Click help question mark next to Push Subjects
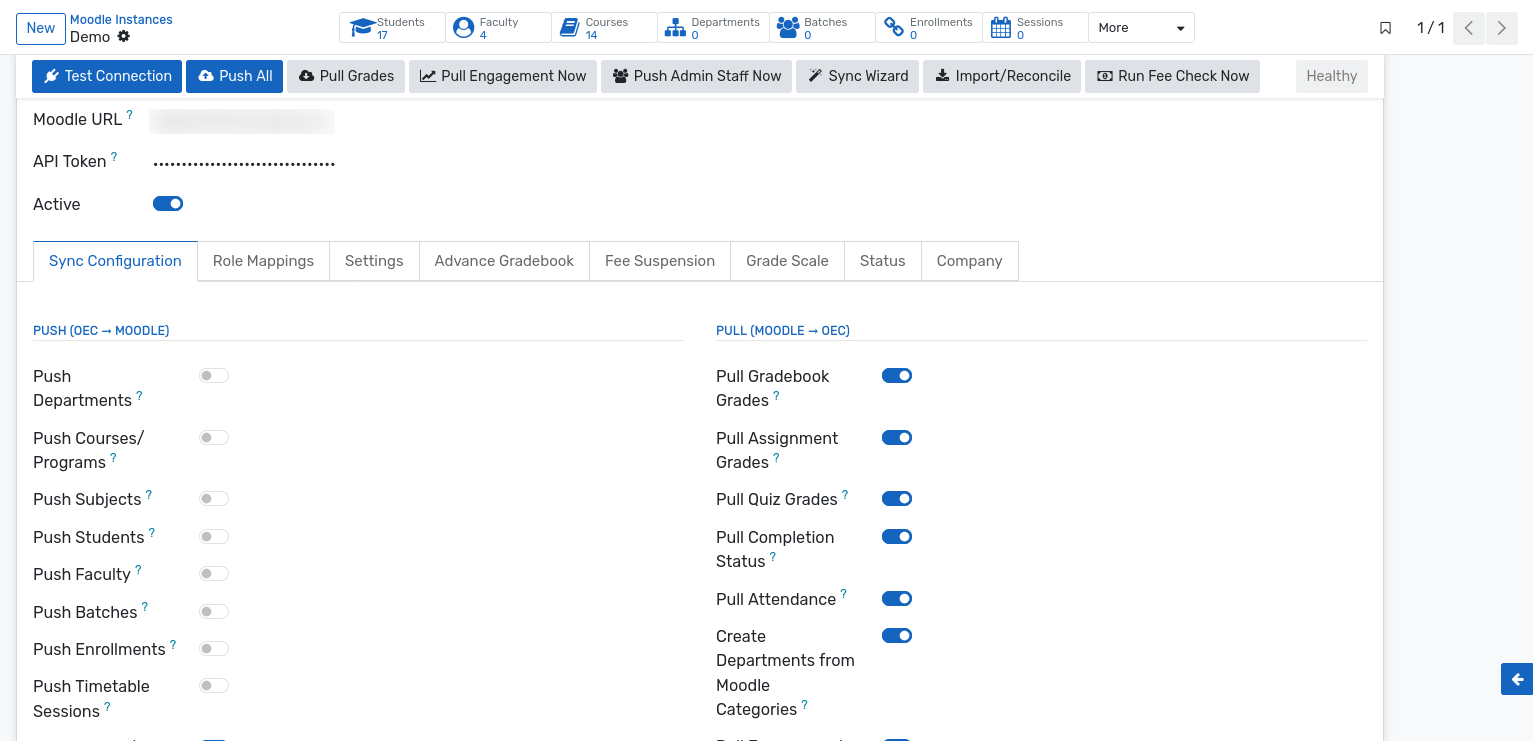 point(149,495)
